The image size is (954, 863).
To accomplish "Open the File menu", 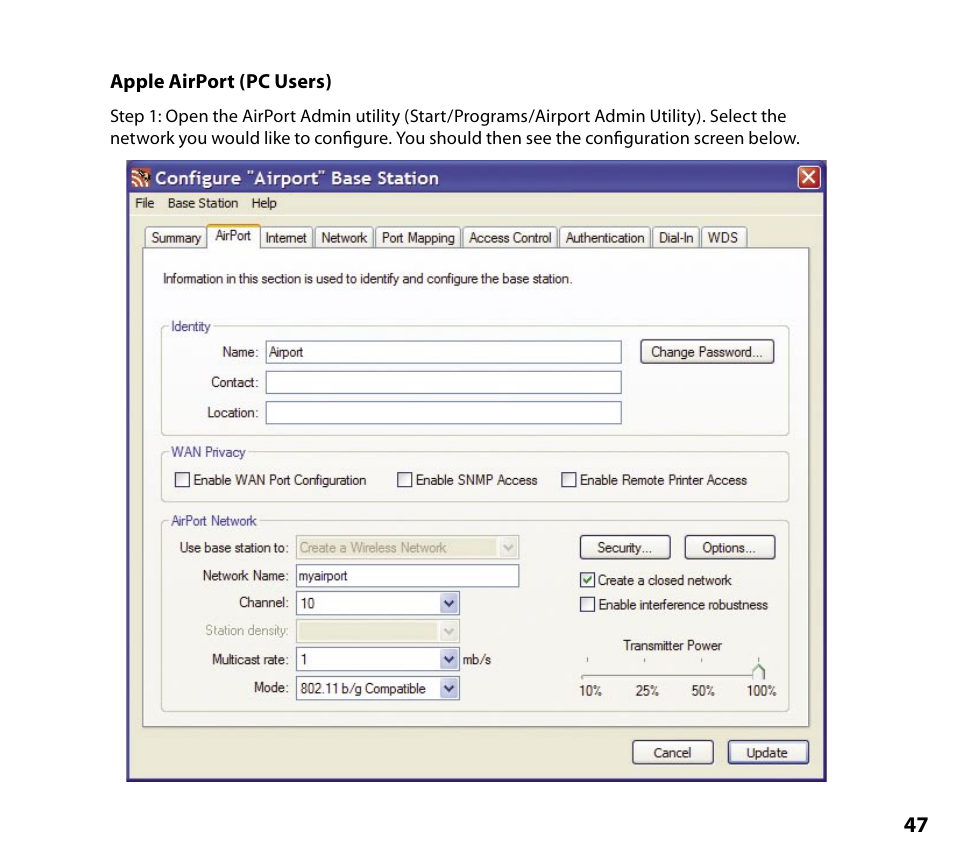I will point(145,203).
